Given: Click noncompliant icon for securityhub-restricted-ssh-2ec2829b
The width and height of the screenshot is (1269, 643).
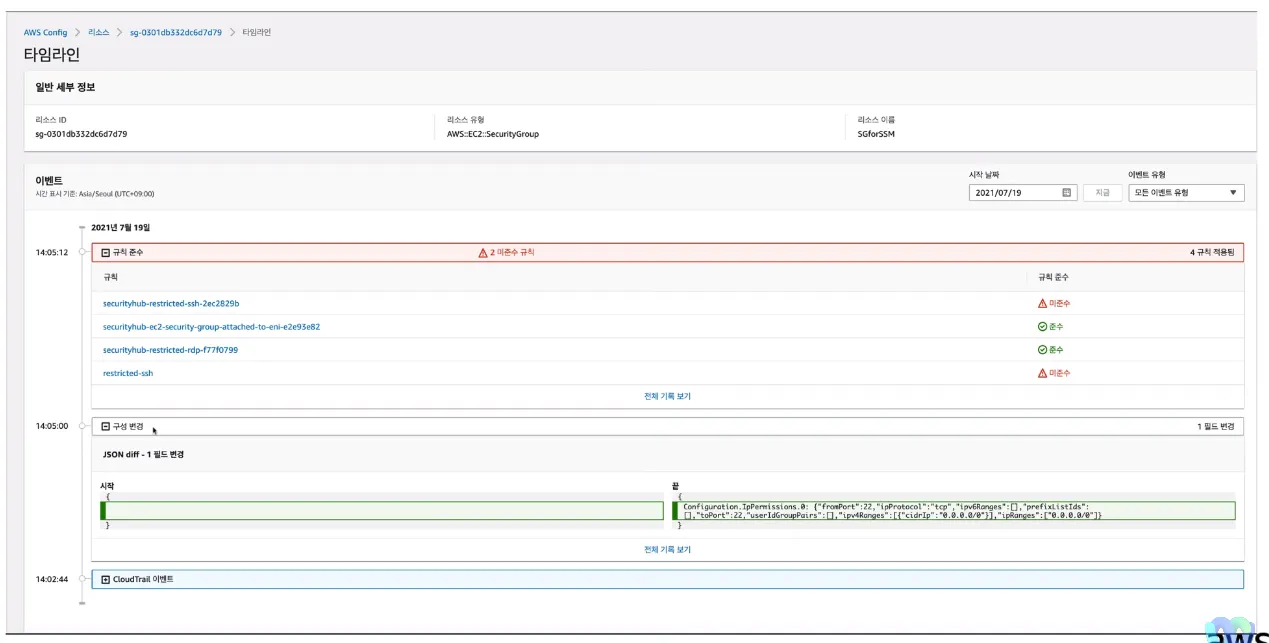Looking at the screenshot, I should (1042, 303).
